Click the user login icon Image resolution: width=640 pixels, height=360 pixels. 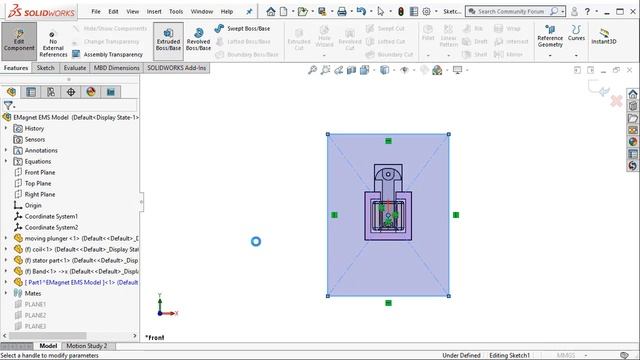coord(574,12)
